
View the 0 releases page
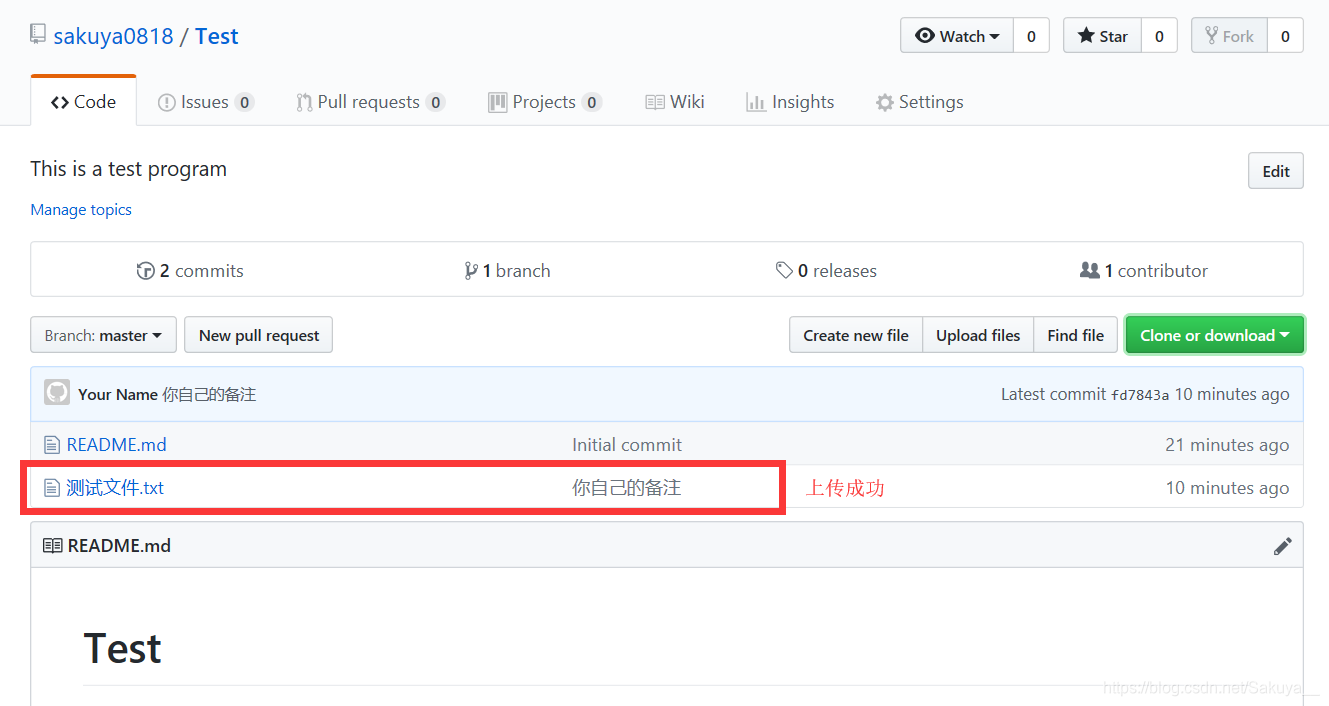click(826, 271)
